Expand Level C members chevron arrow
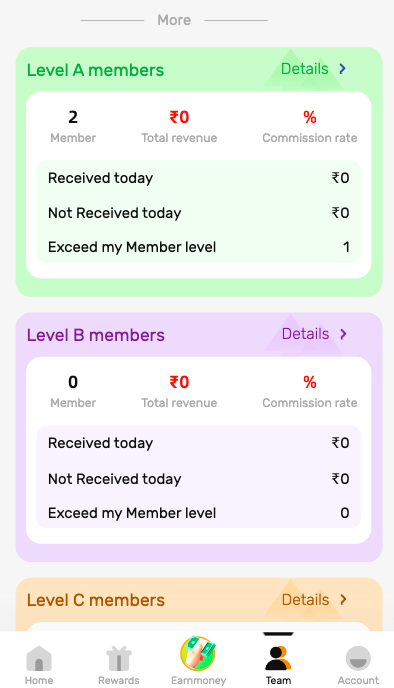Viewport: 394px width, 688px height. (343, 599)
